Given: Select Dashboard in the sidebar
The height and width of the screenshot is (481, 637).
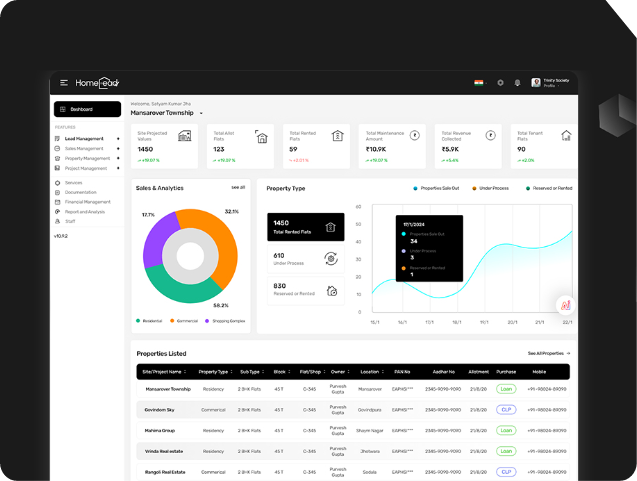Looking at the screenshot, I should pos(86,109).
